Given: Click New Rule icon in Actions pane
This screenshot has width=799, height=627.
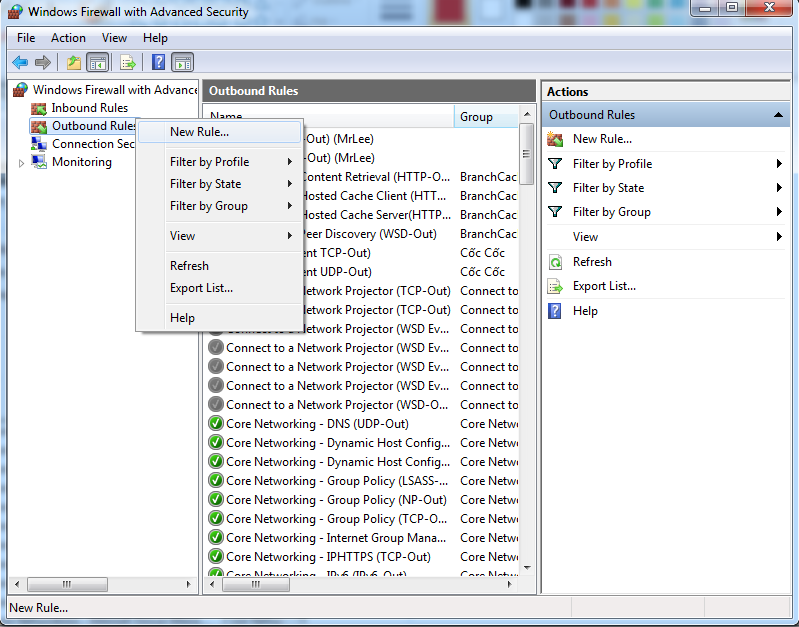Looking at the screenshot, I should pyautogui.click(x=555, y=139).
